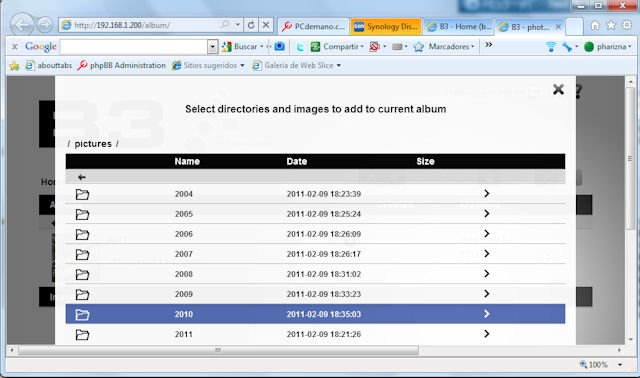
Task: Switch to the B3 - Home tab
Action: pos(458,27)
